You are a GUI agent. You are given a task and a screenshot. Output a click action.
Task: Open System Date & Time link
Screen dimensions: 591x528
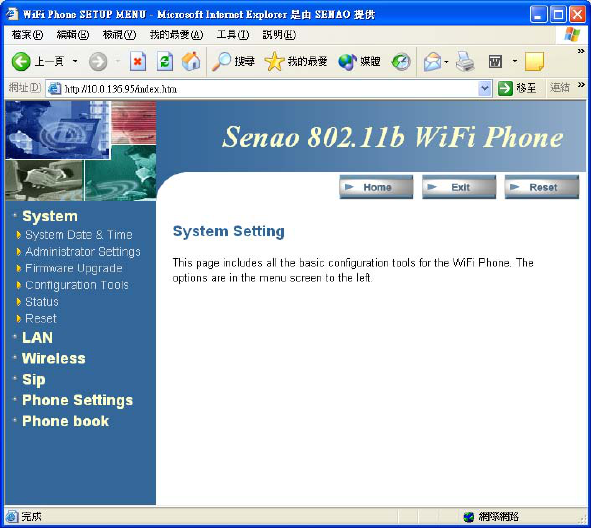[x=78, y=235]
